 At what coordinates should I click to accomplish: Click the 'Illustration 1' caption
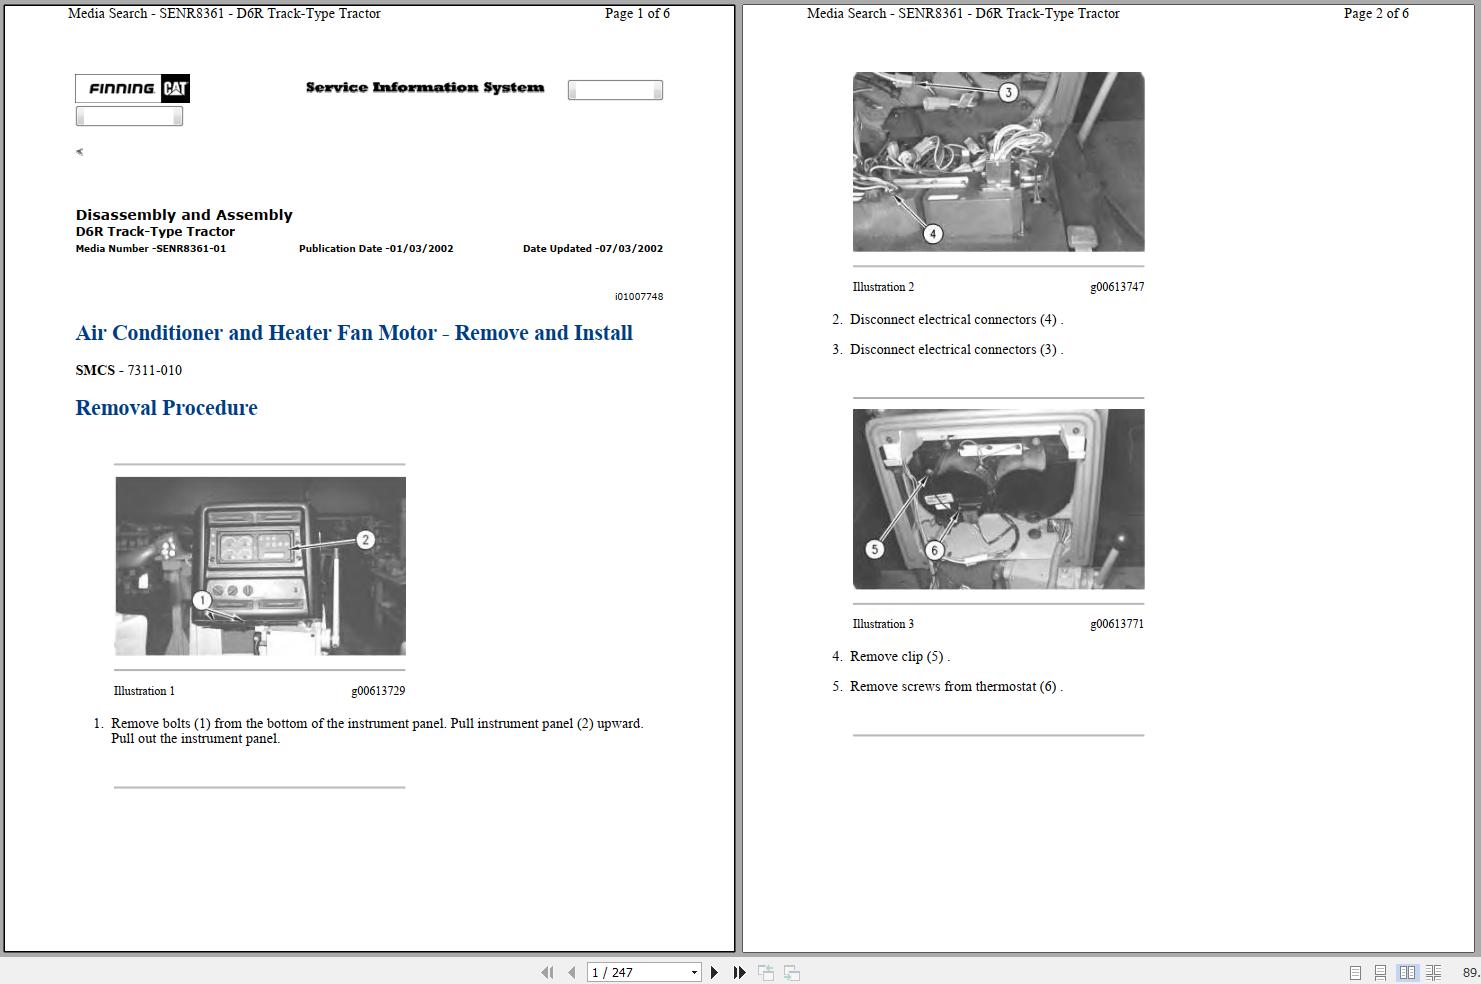pos(144,691)
